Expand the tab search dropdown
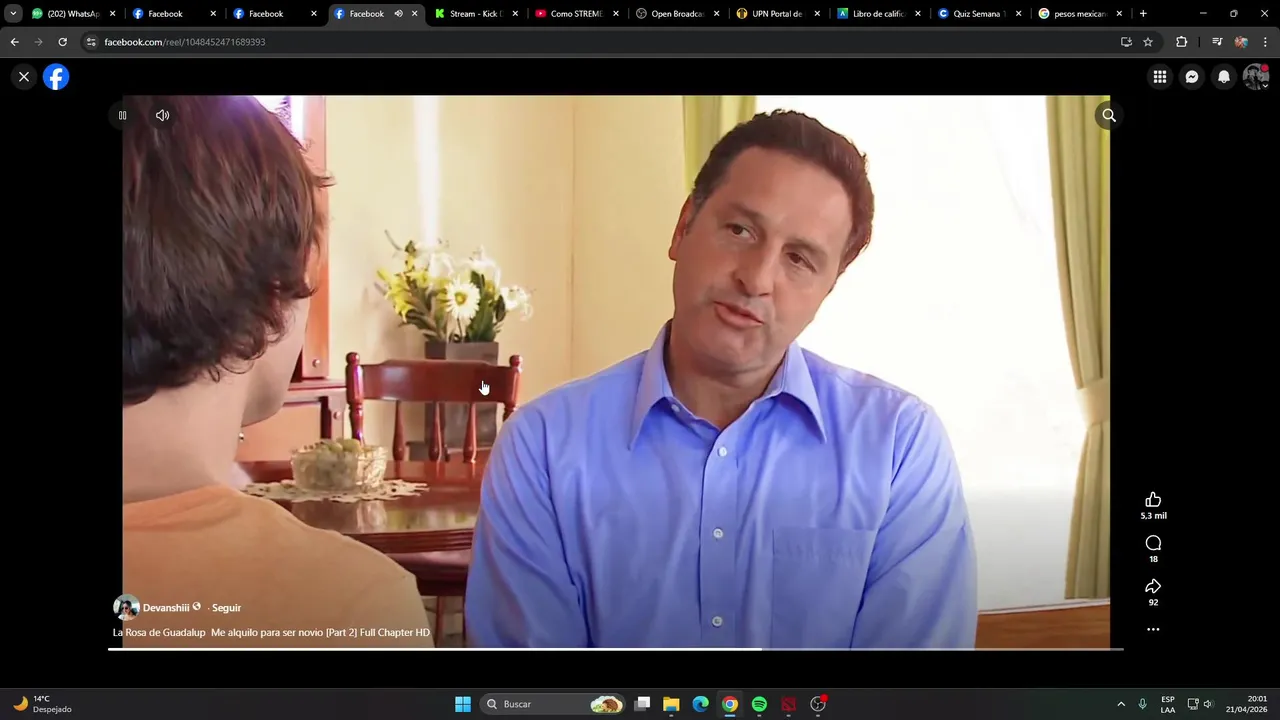Image resolution: width=1280 pixels, height=720 pixels. pos(13,14)
